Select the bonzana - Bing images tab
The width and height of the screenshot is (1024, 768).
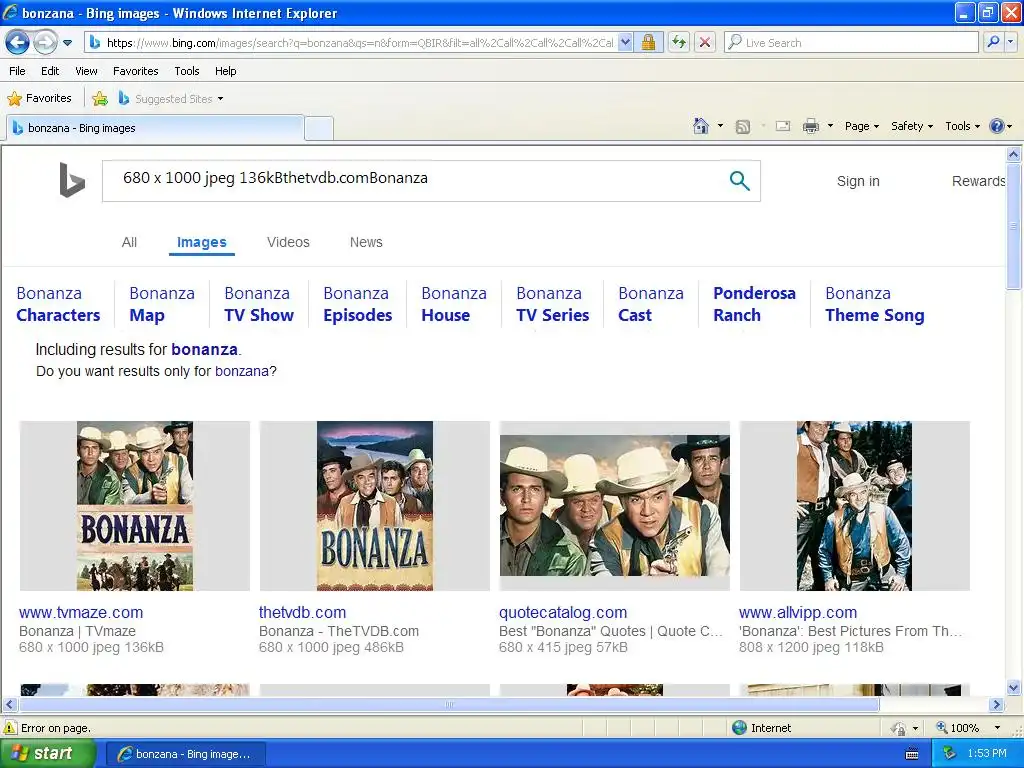155,128
